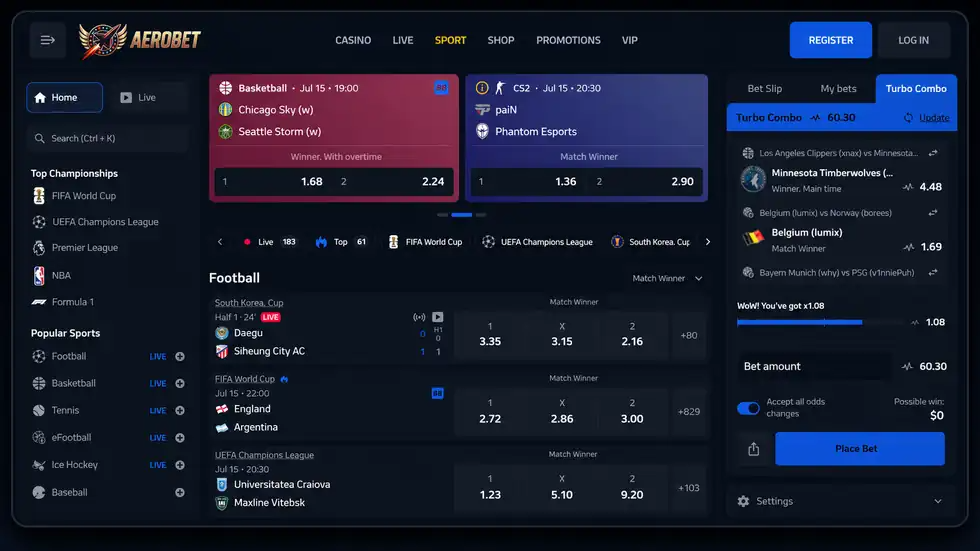Click the info icon on CS2 card
The width and height of the screenshot is (980, 551).
(x=481, y=88)
